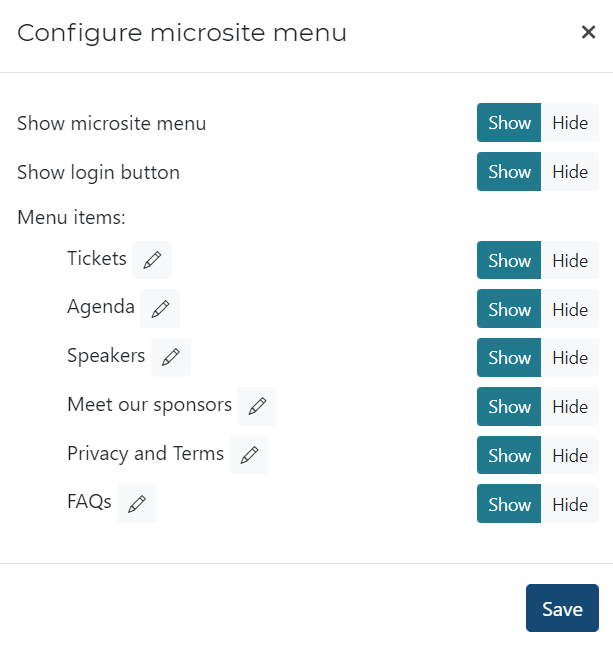Click the pencil icon next to Speakers
613x649 pixels.
[x=171, y=357]
